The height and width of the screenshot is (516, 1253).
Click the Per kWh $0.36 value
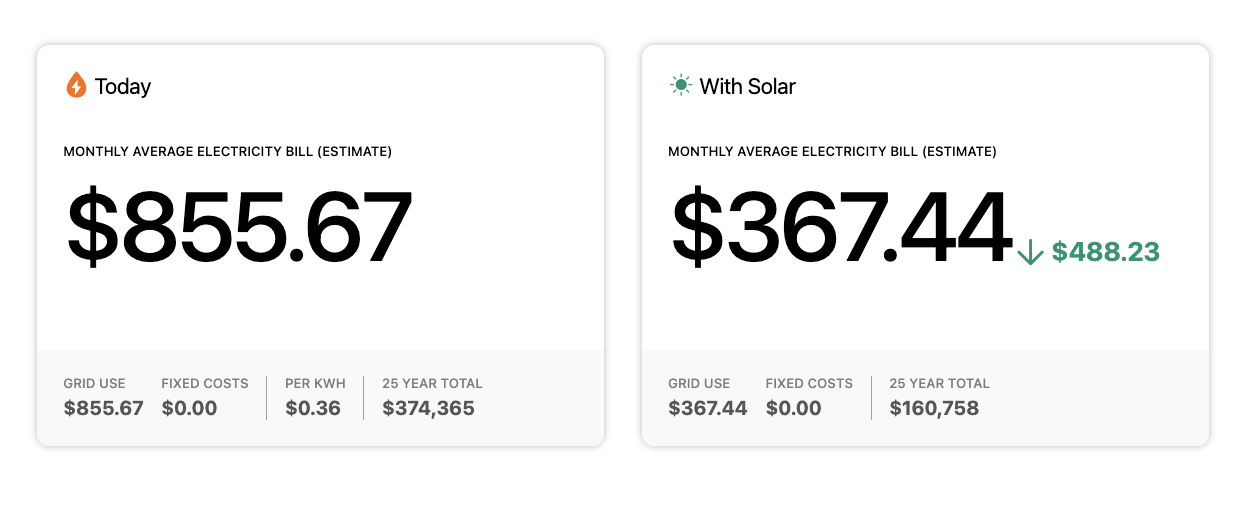[x=313, y=408]
